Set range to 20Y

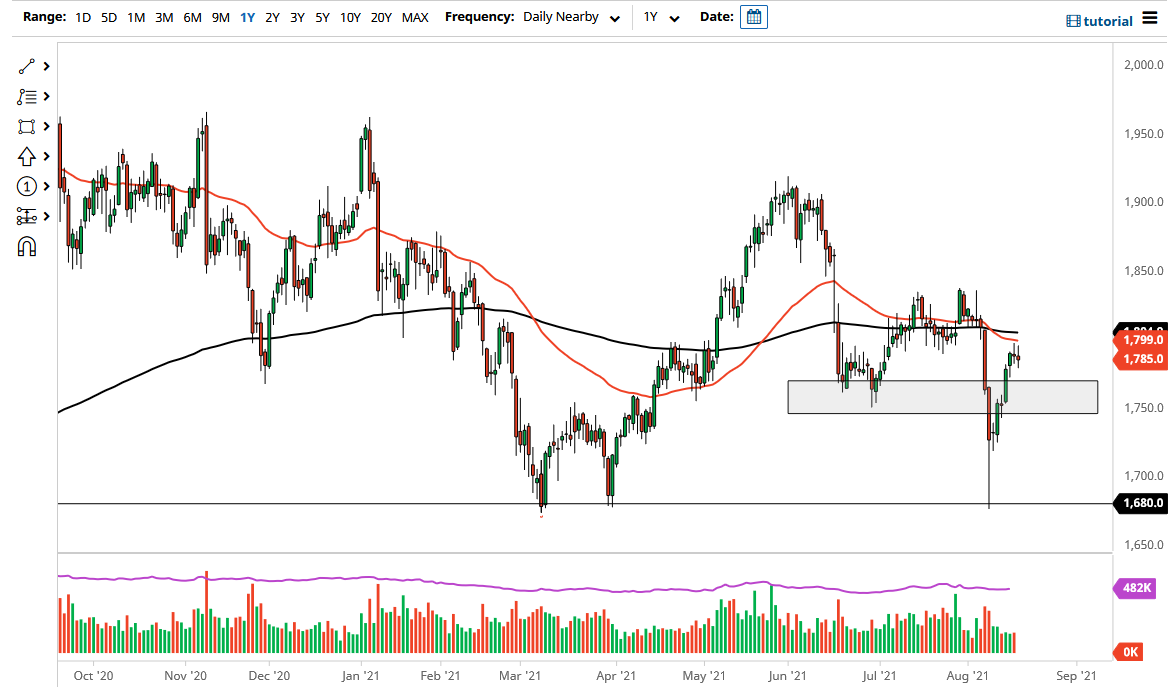pyautogui.click(x=381, y=17)
